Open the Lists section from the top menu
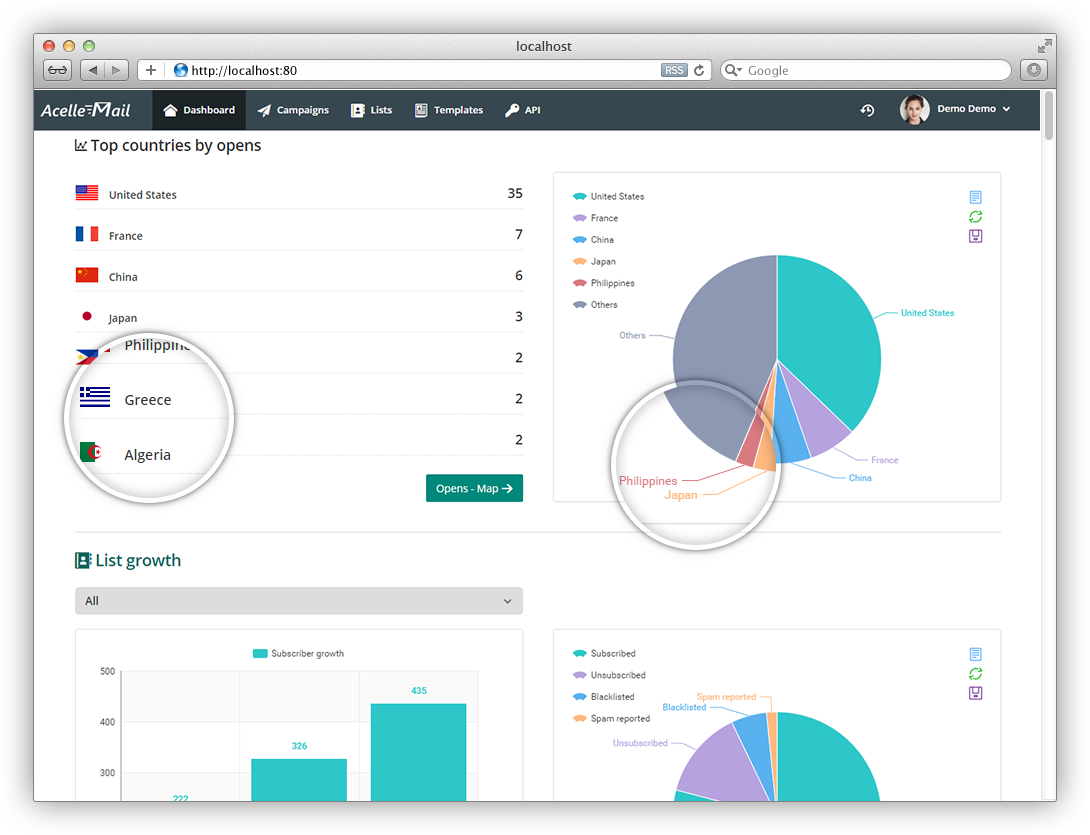1090x835 pixels. pyautogui.click(x=371, y=110)
